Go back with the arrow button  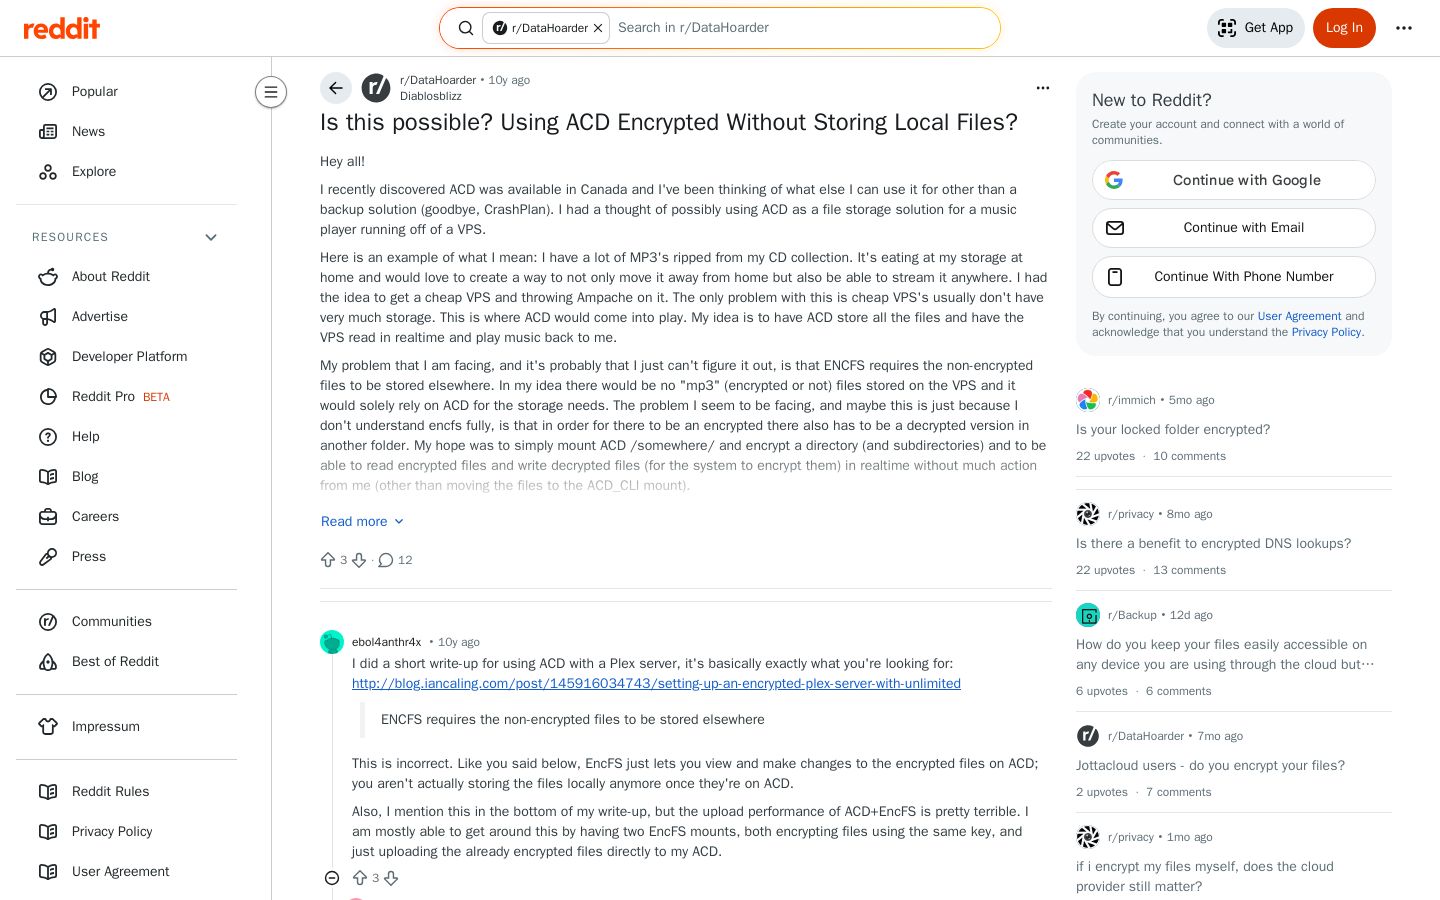coord(336,88)
